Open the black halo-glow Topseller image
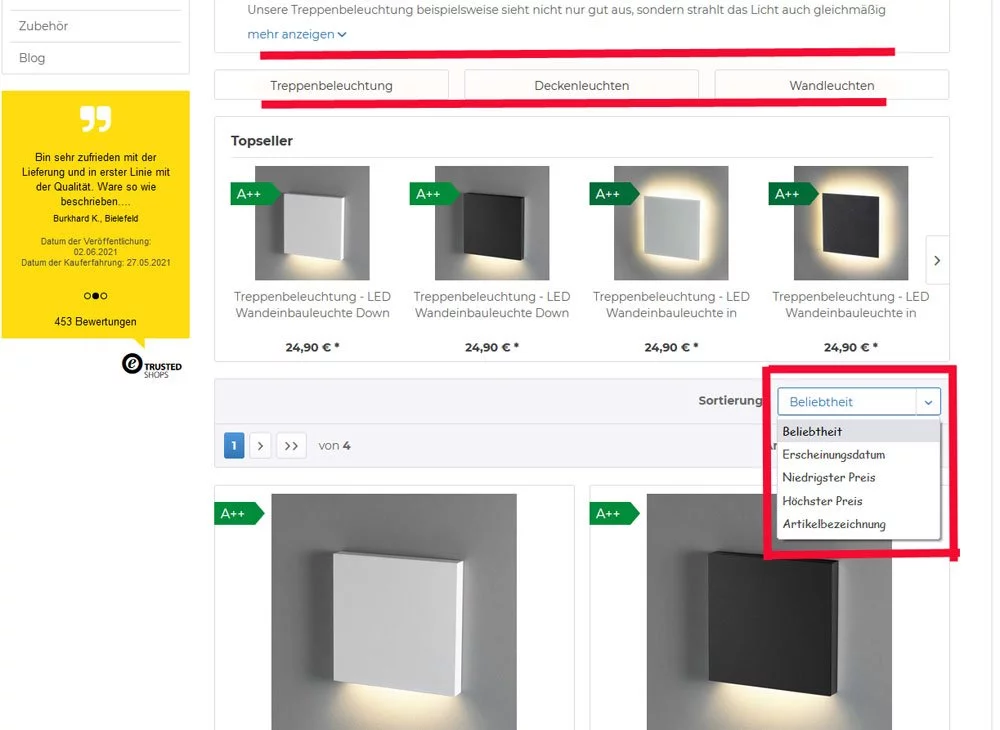Screen dimensions: 1000x730 click(x=851, y=223)
